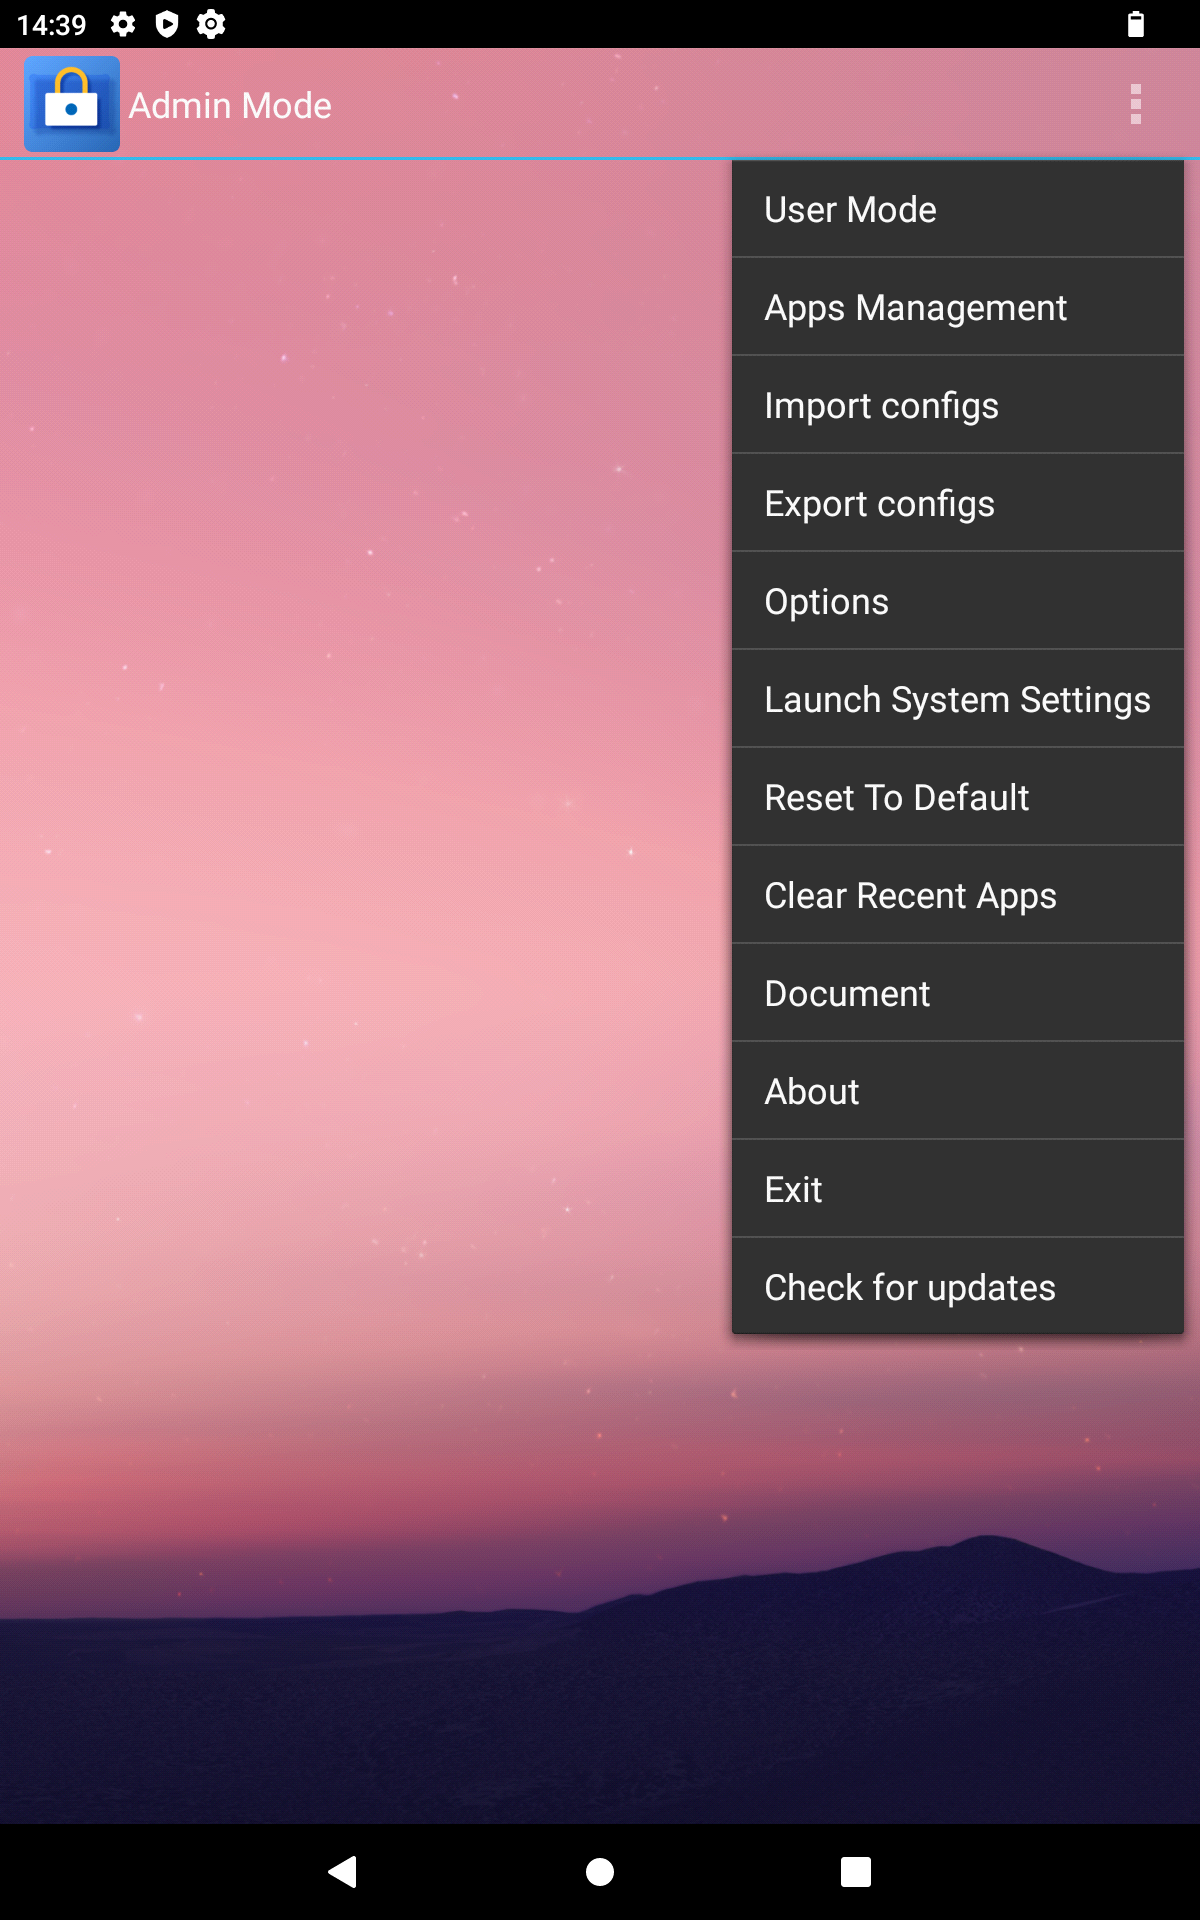
Task: Close menu via three-dot overflow icon
Action: [x=1135, y=104]
